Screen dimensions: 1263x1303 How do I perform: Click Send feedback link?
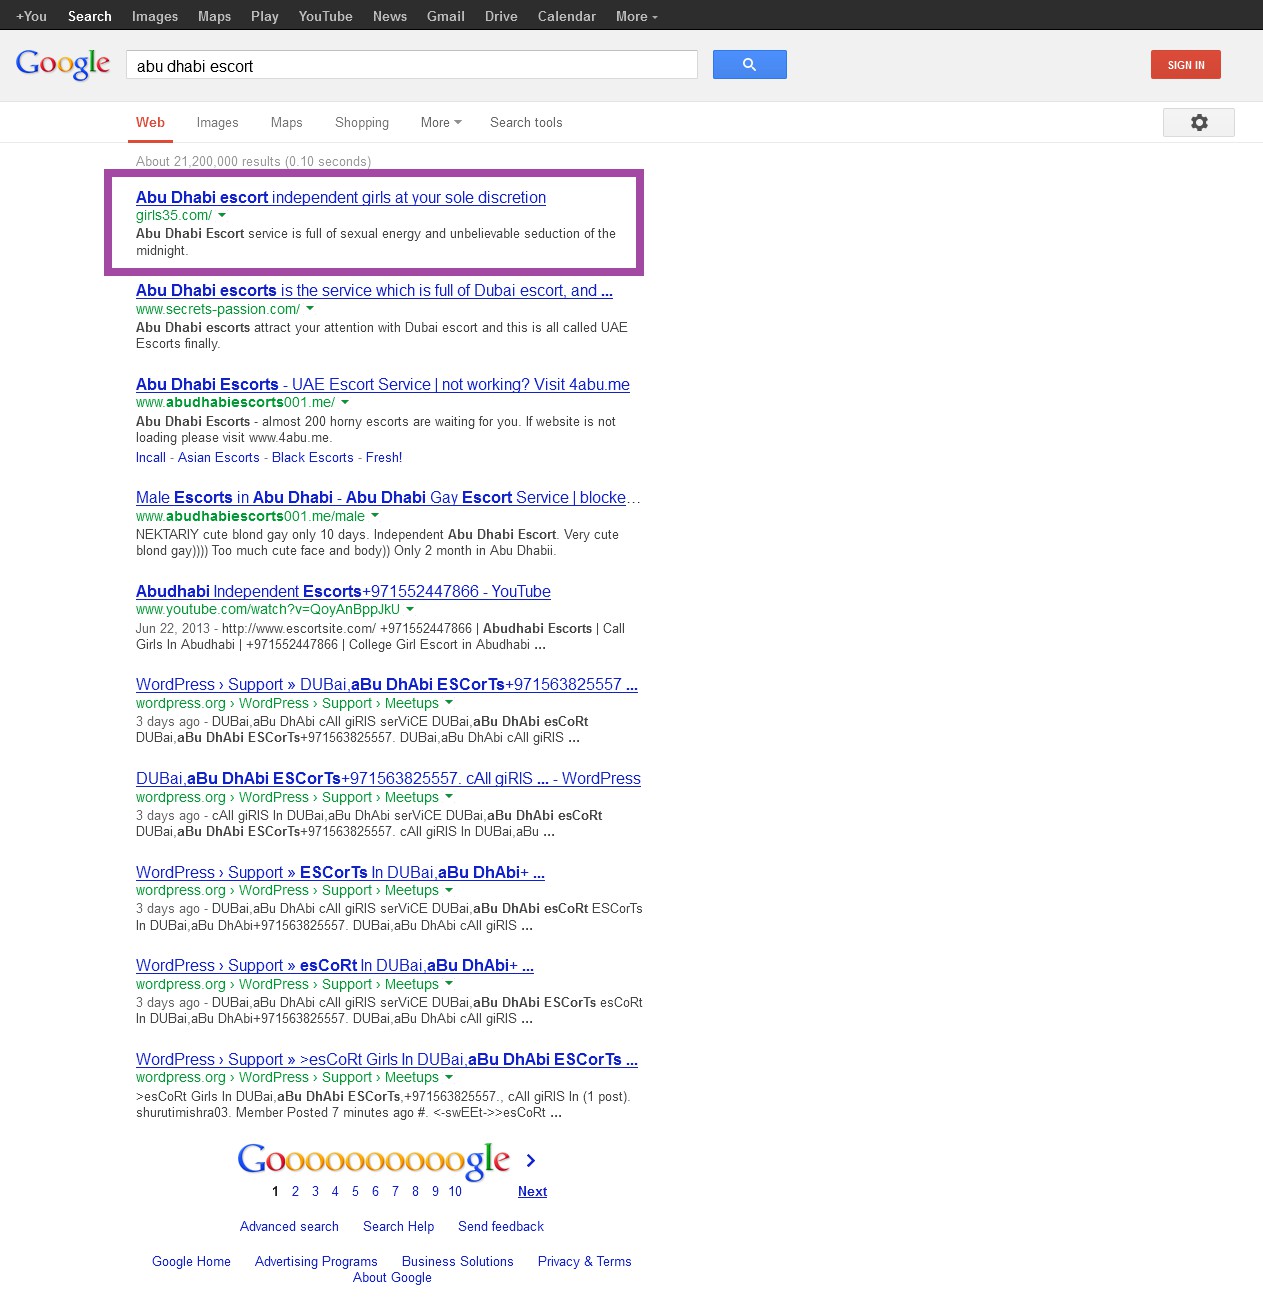(x=501, y=1226)
